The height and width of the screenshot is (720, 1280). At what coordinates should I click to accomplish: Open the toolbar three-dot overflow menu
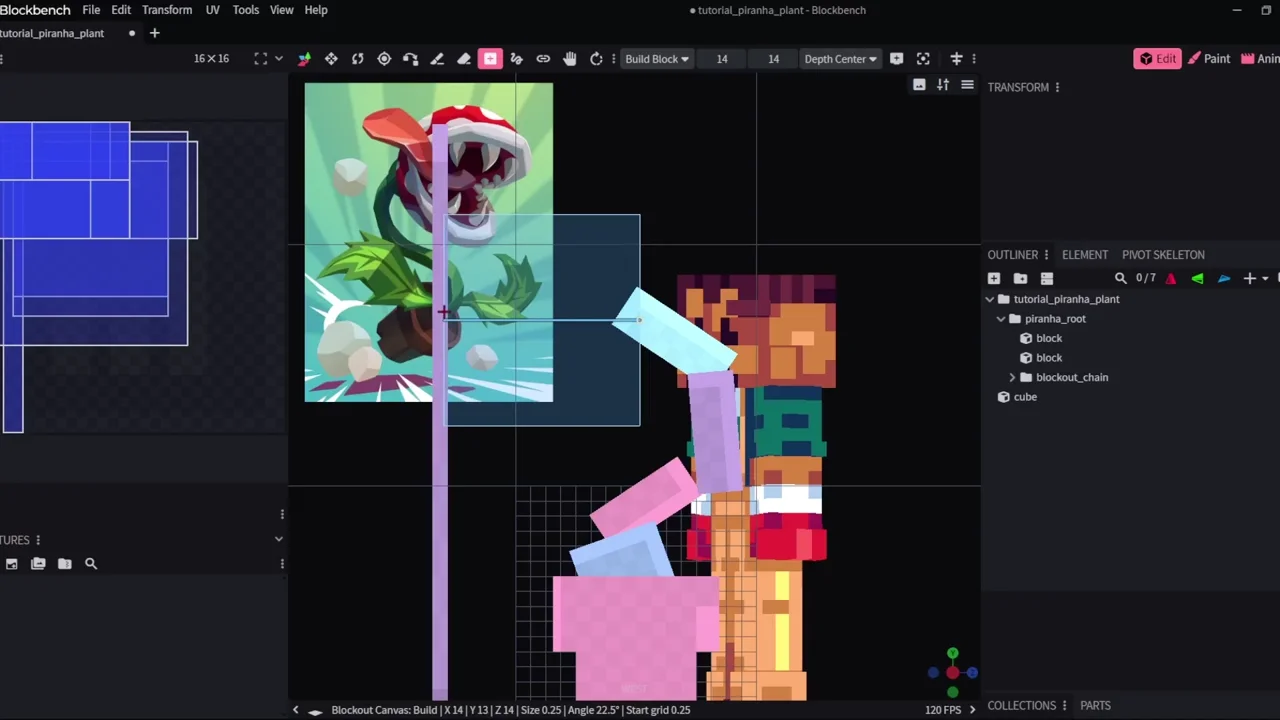[974, 59]
